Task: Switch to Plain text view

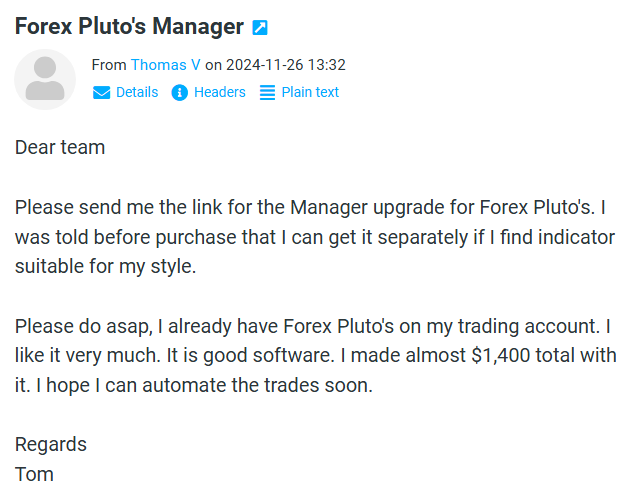Action: click(x=310, y=92)
